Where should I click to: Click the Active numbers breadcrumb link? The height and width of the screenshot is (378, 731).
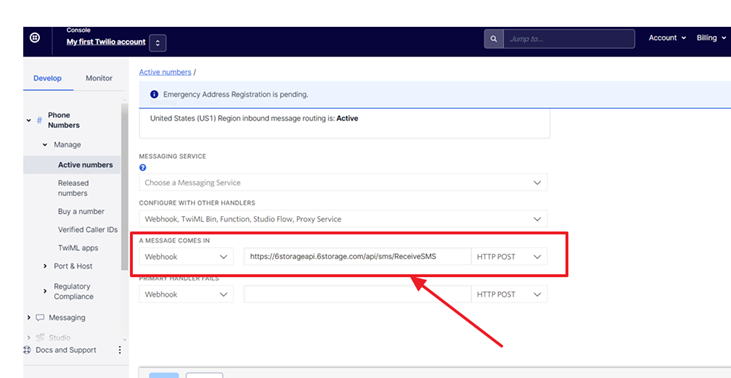click(x=165, y=72)
